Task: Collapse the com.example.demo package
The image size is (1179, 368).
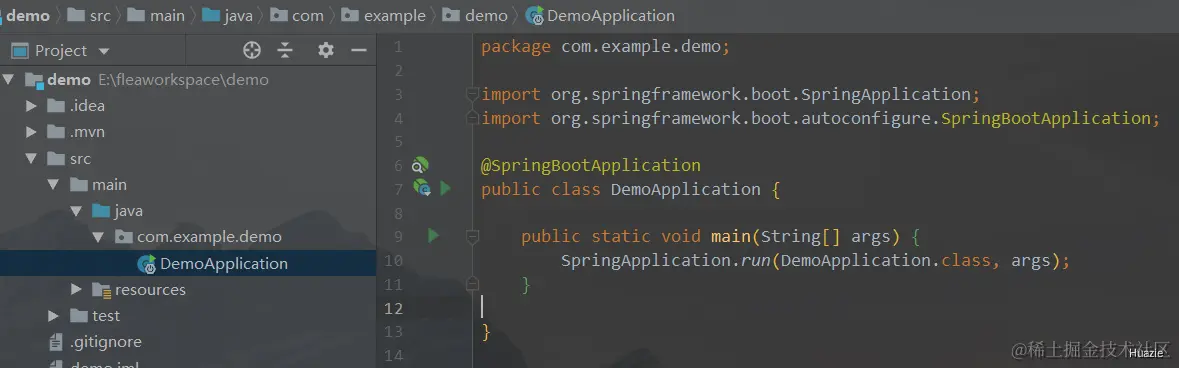Action: click(x=99, y=238)
